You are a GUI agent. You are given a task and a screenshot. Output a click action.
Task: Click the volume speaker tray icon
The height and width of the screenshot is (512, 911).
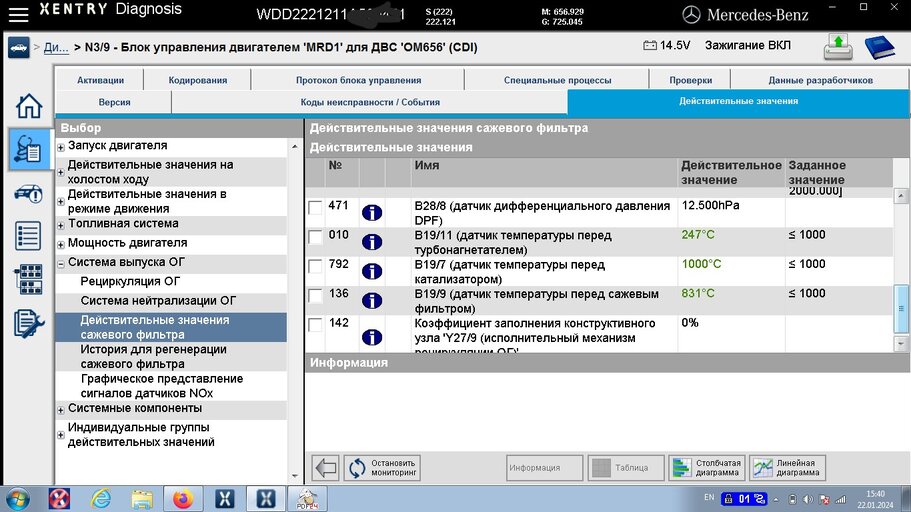click(808, 500)
